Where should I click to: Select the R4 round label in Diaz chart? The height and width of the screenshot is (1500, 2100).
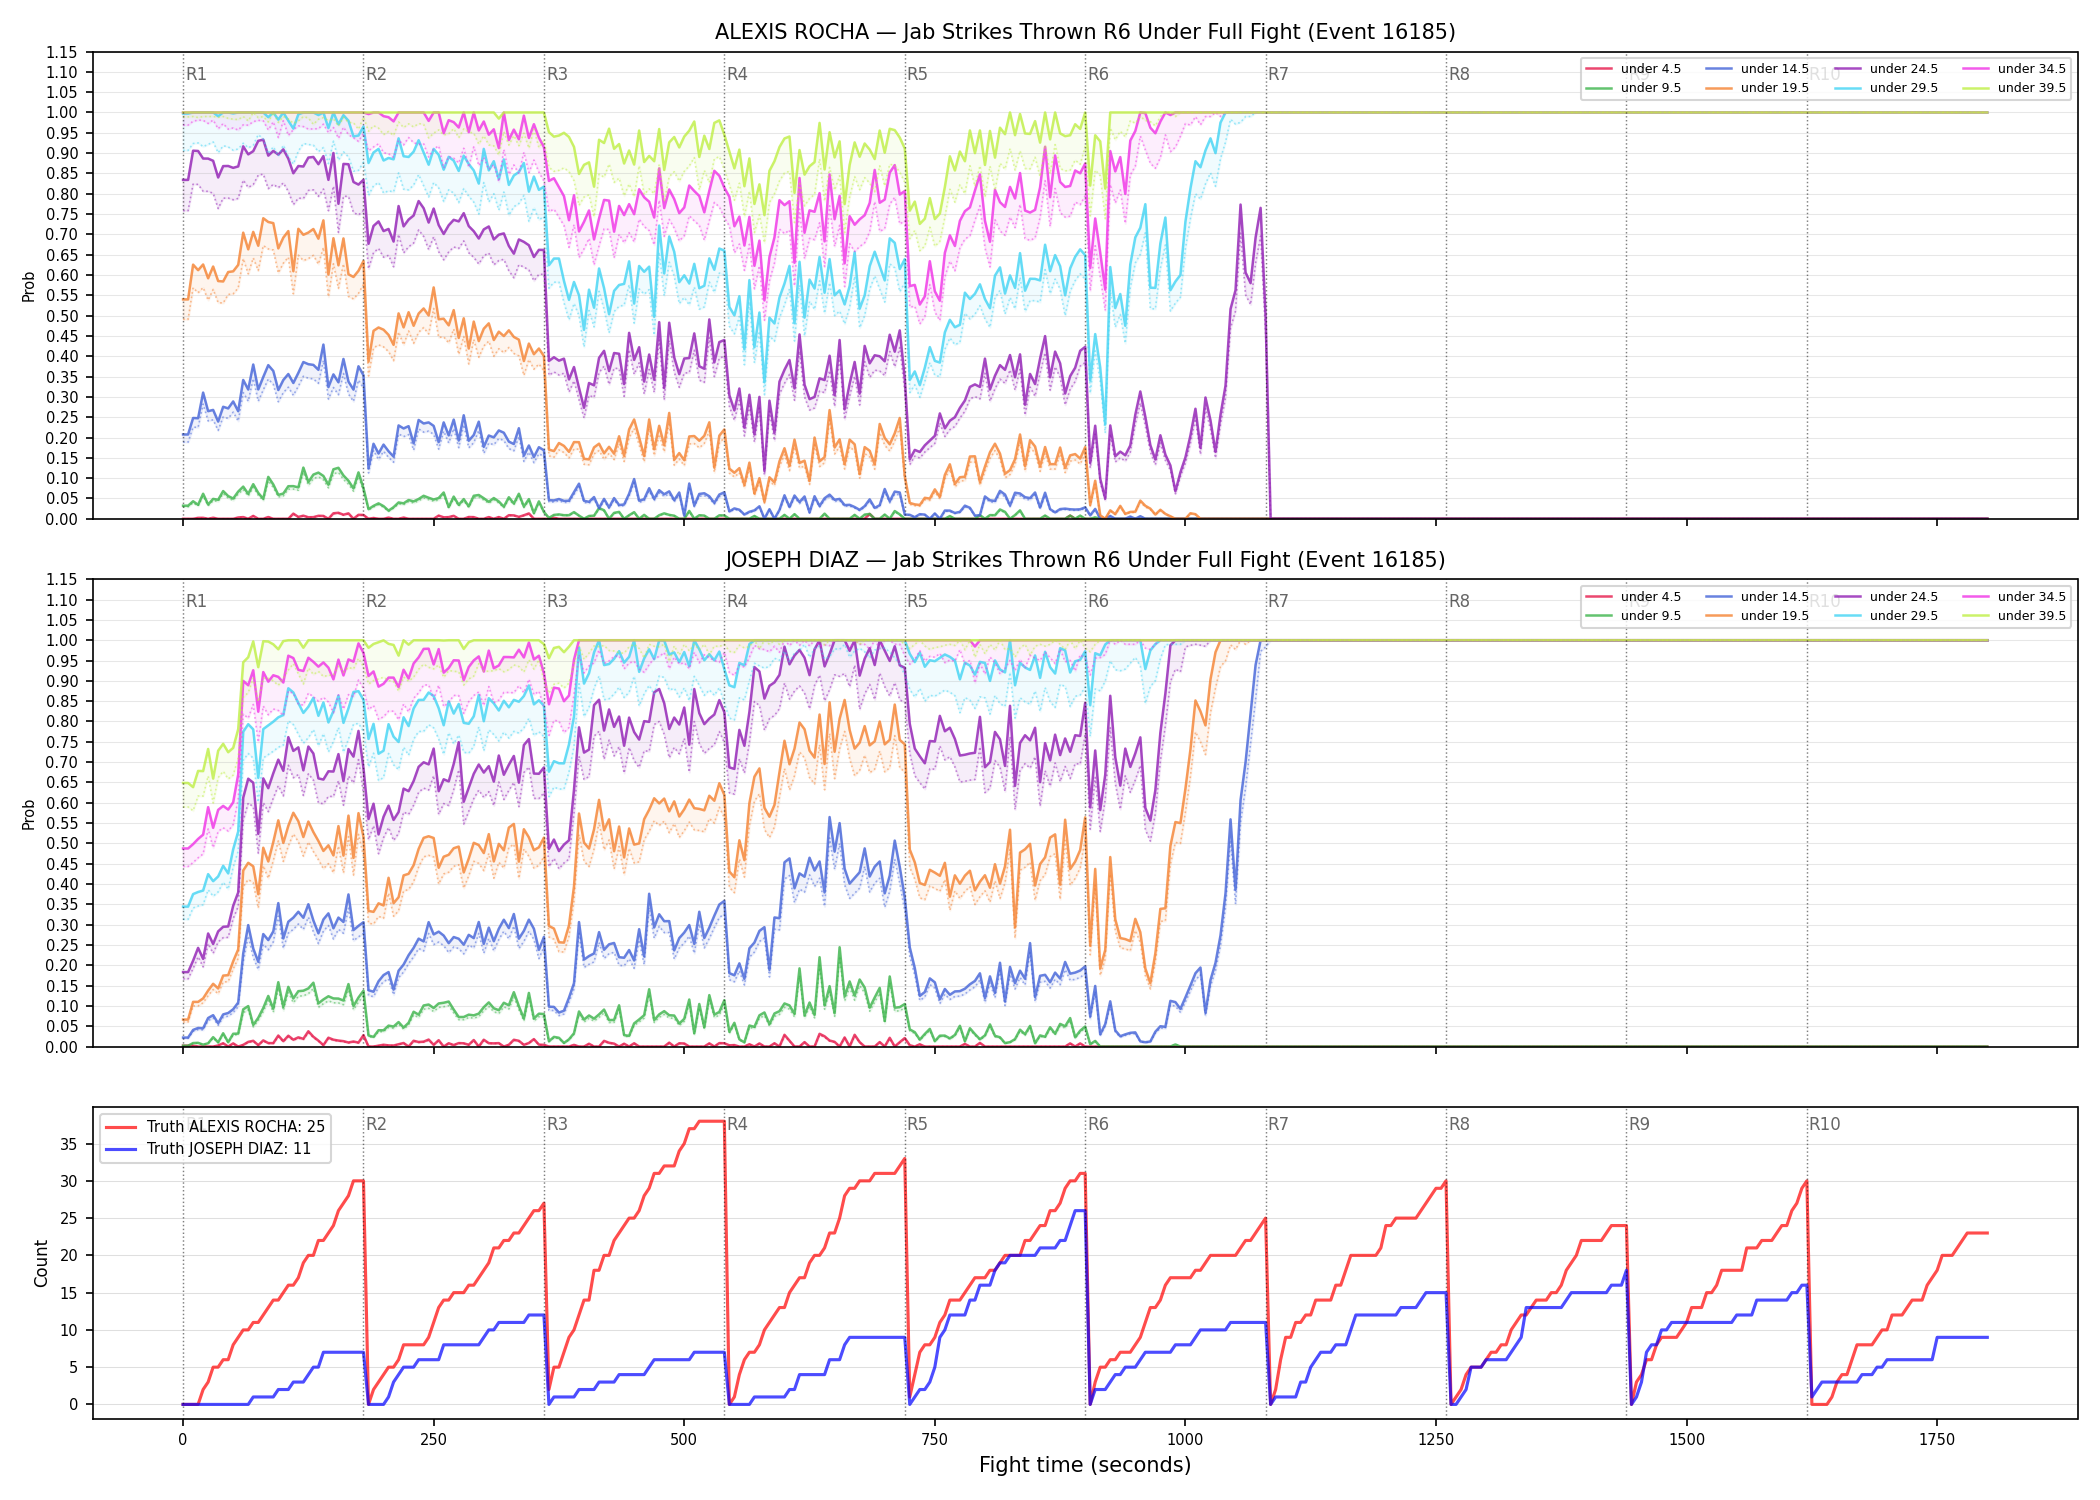tap(737, 601)
